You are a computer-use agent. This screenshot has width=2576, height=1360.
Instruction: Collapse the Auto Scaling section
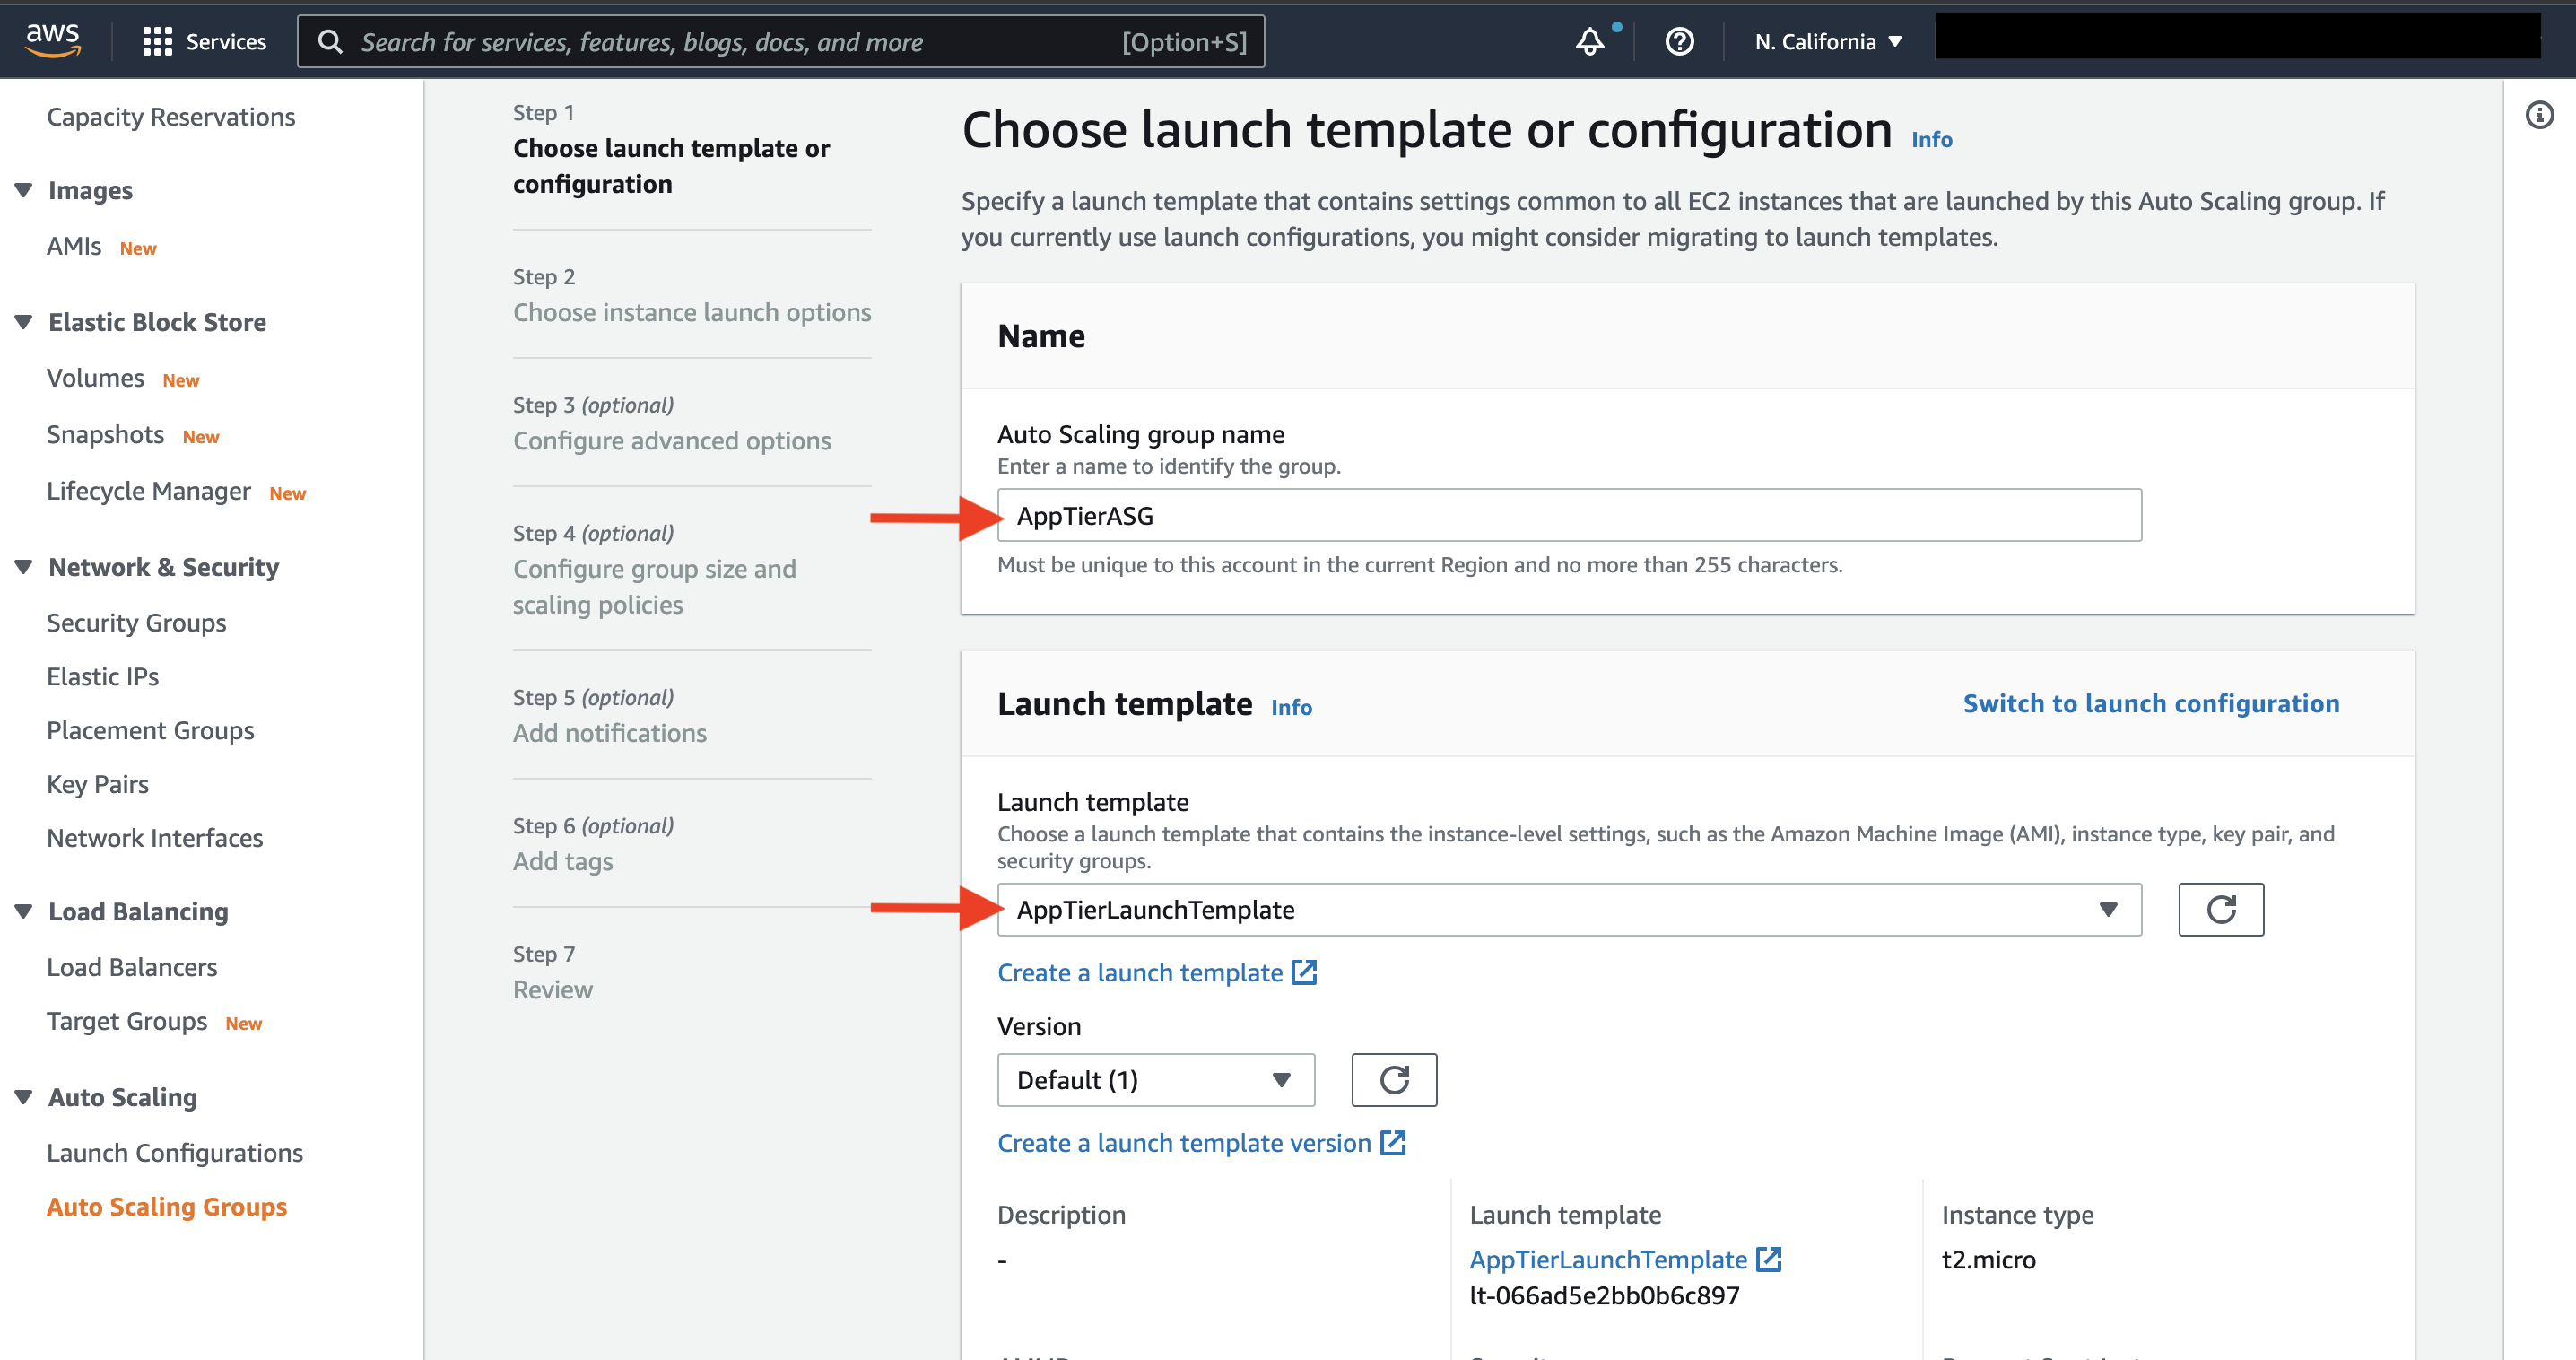(x=24, y=1097)
